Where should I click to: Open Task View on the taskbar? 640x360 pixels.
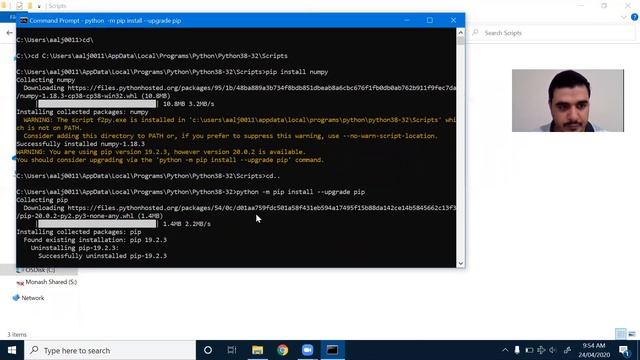pyautogui.click(x=232, y=350)
